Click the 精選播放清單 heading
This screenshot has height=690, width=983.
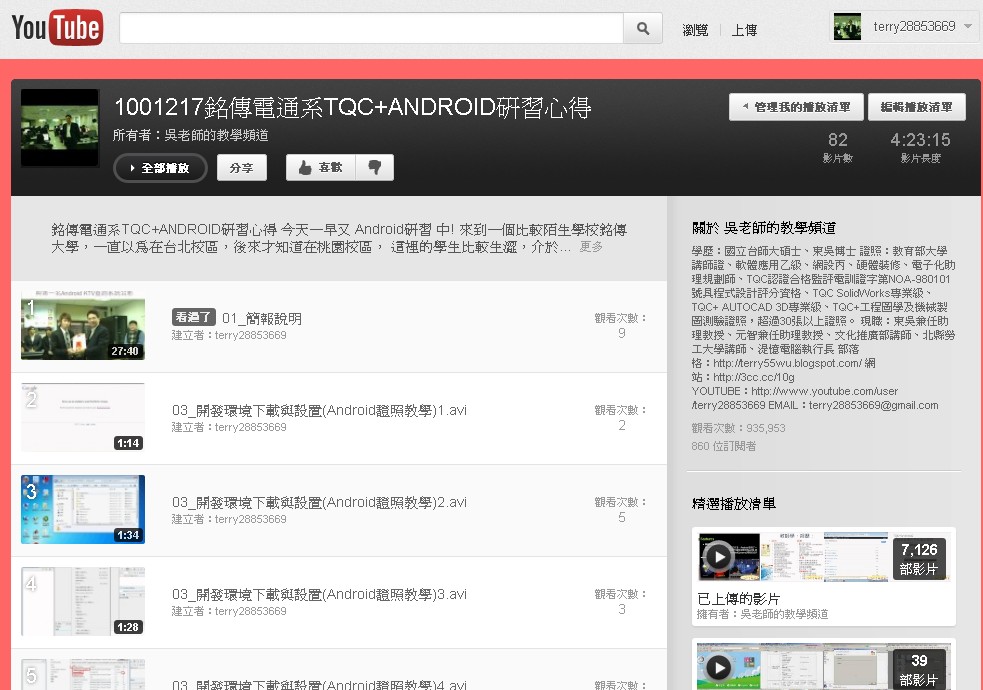[x=733, y=504]
